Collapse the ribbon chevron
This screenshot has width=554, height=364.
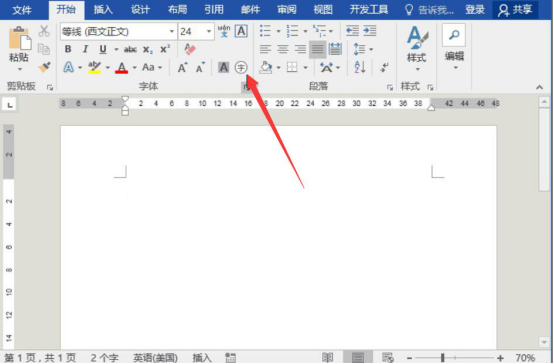[540, 87]
